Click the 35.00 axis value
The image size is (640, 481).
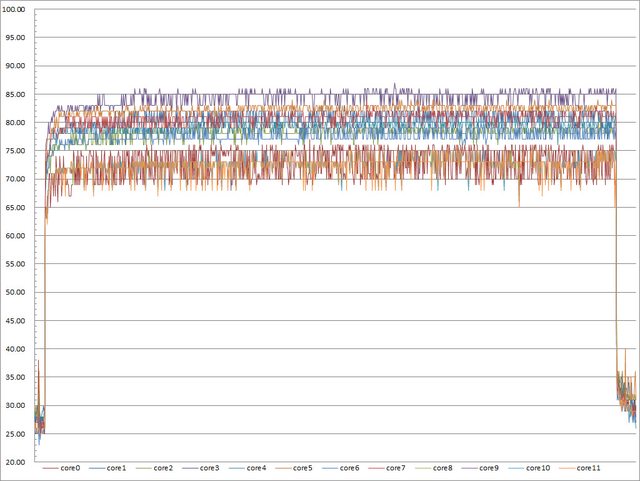(16, 377)
